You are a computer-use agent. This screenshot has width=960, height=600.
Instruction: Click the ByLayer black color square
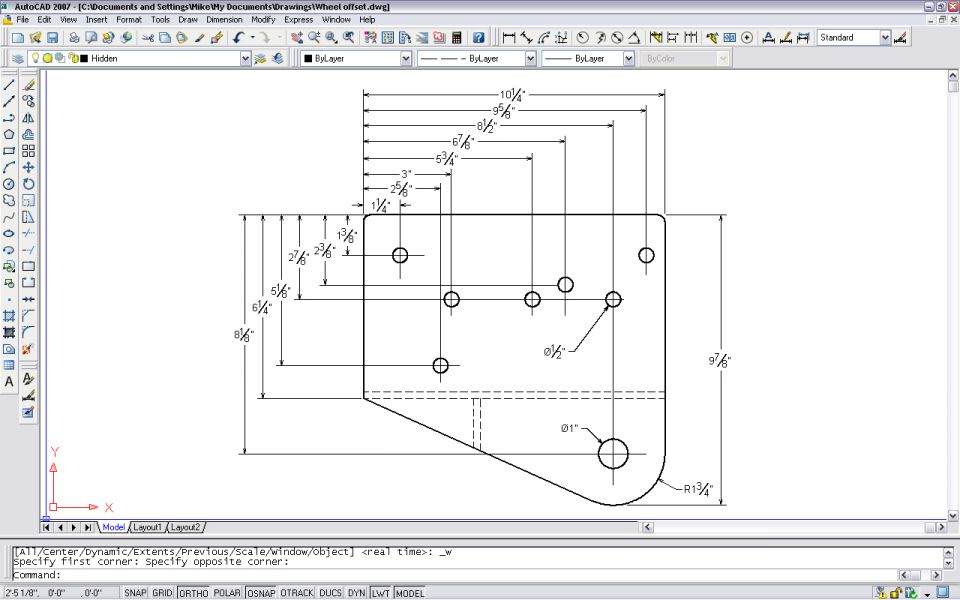tap(309, 59)
